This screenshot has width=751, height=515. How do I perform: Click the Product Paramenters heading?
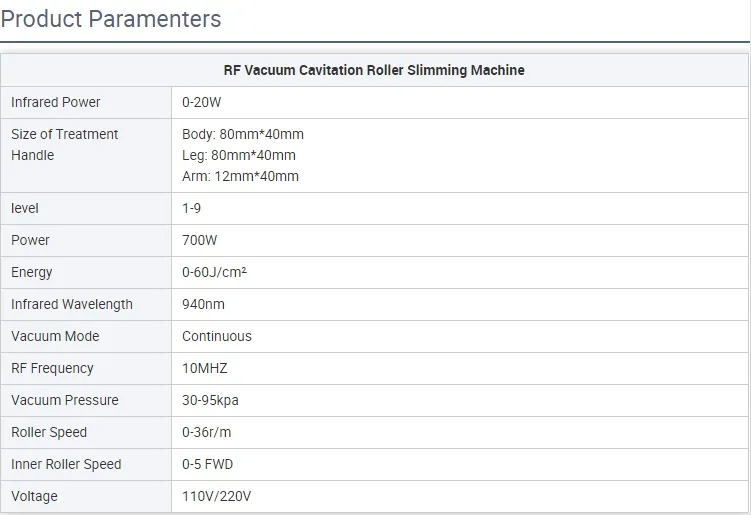tap(111, 20)
